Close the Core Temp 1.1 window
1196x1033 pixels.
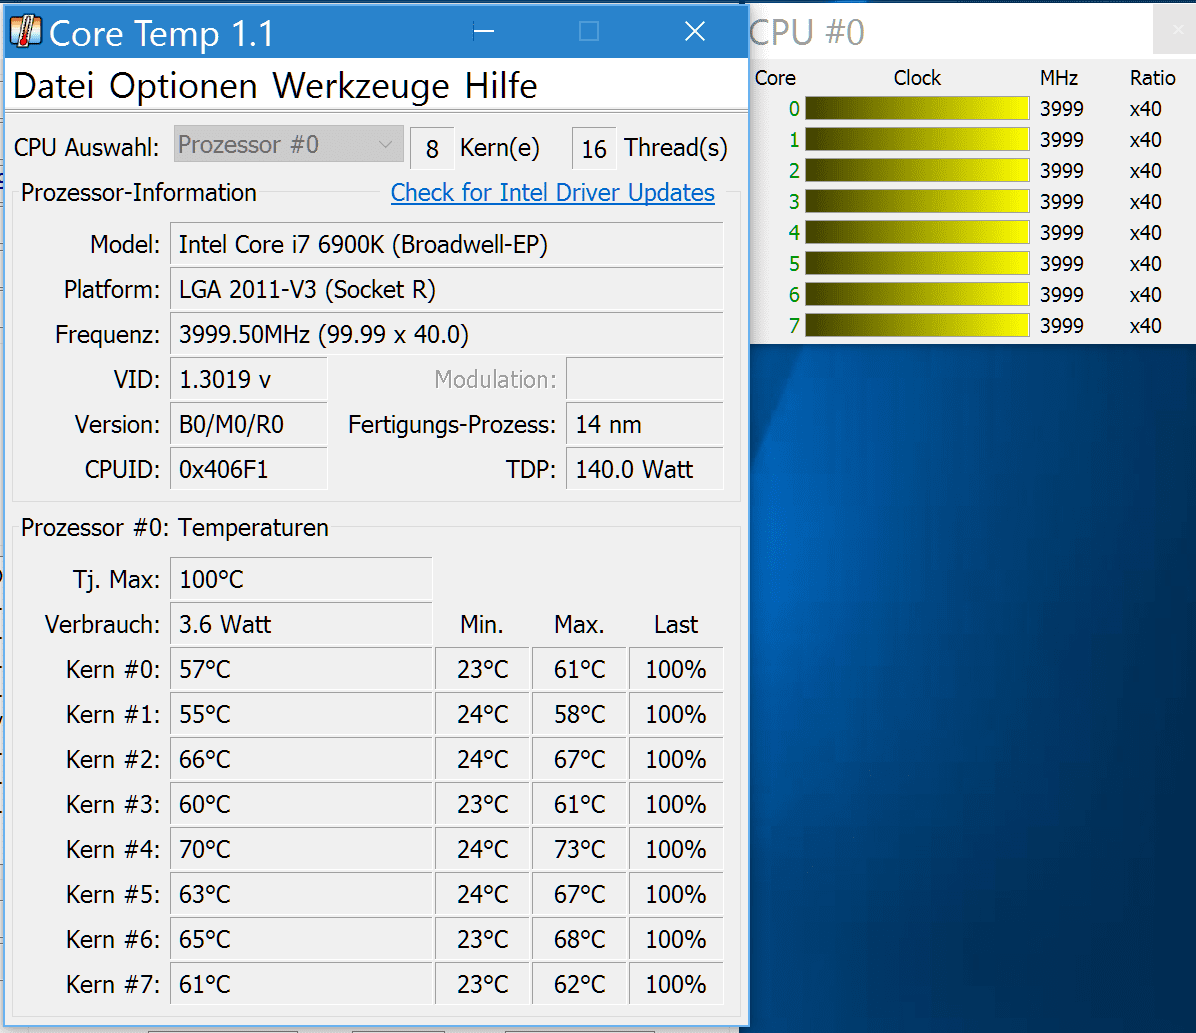tap(695, 32)
